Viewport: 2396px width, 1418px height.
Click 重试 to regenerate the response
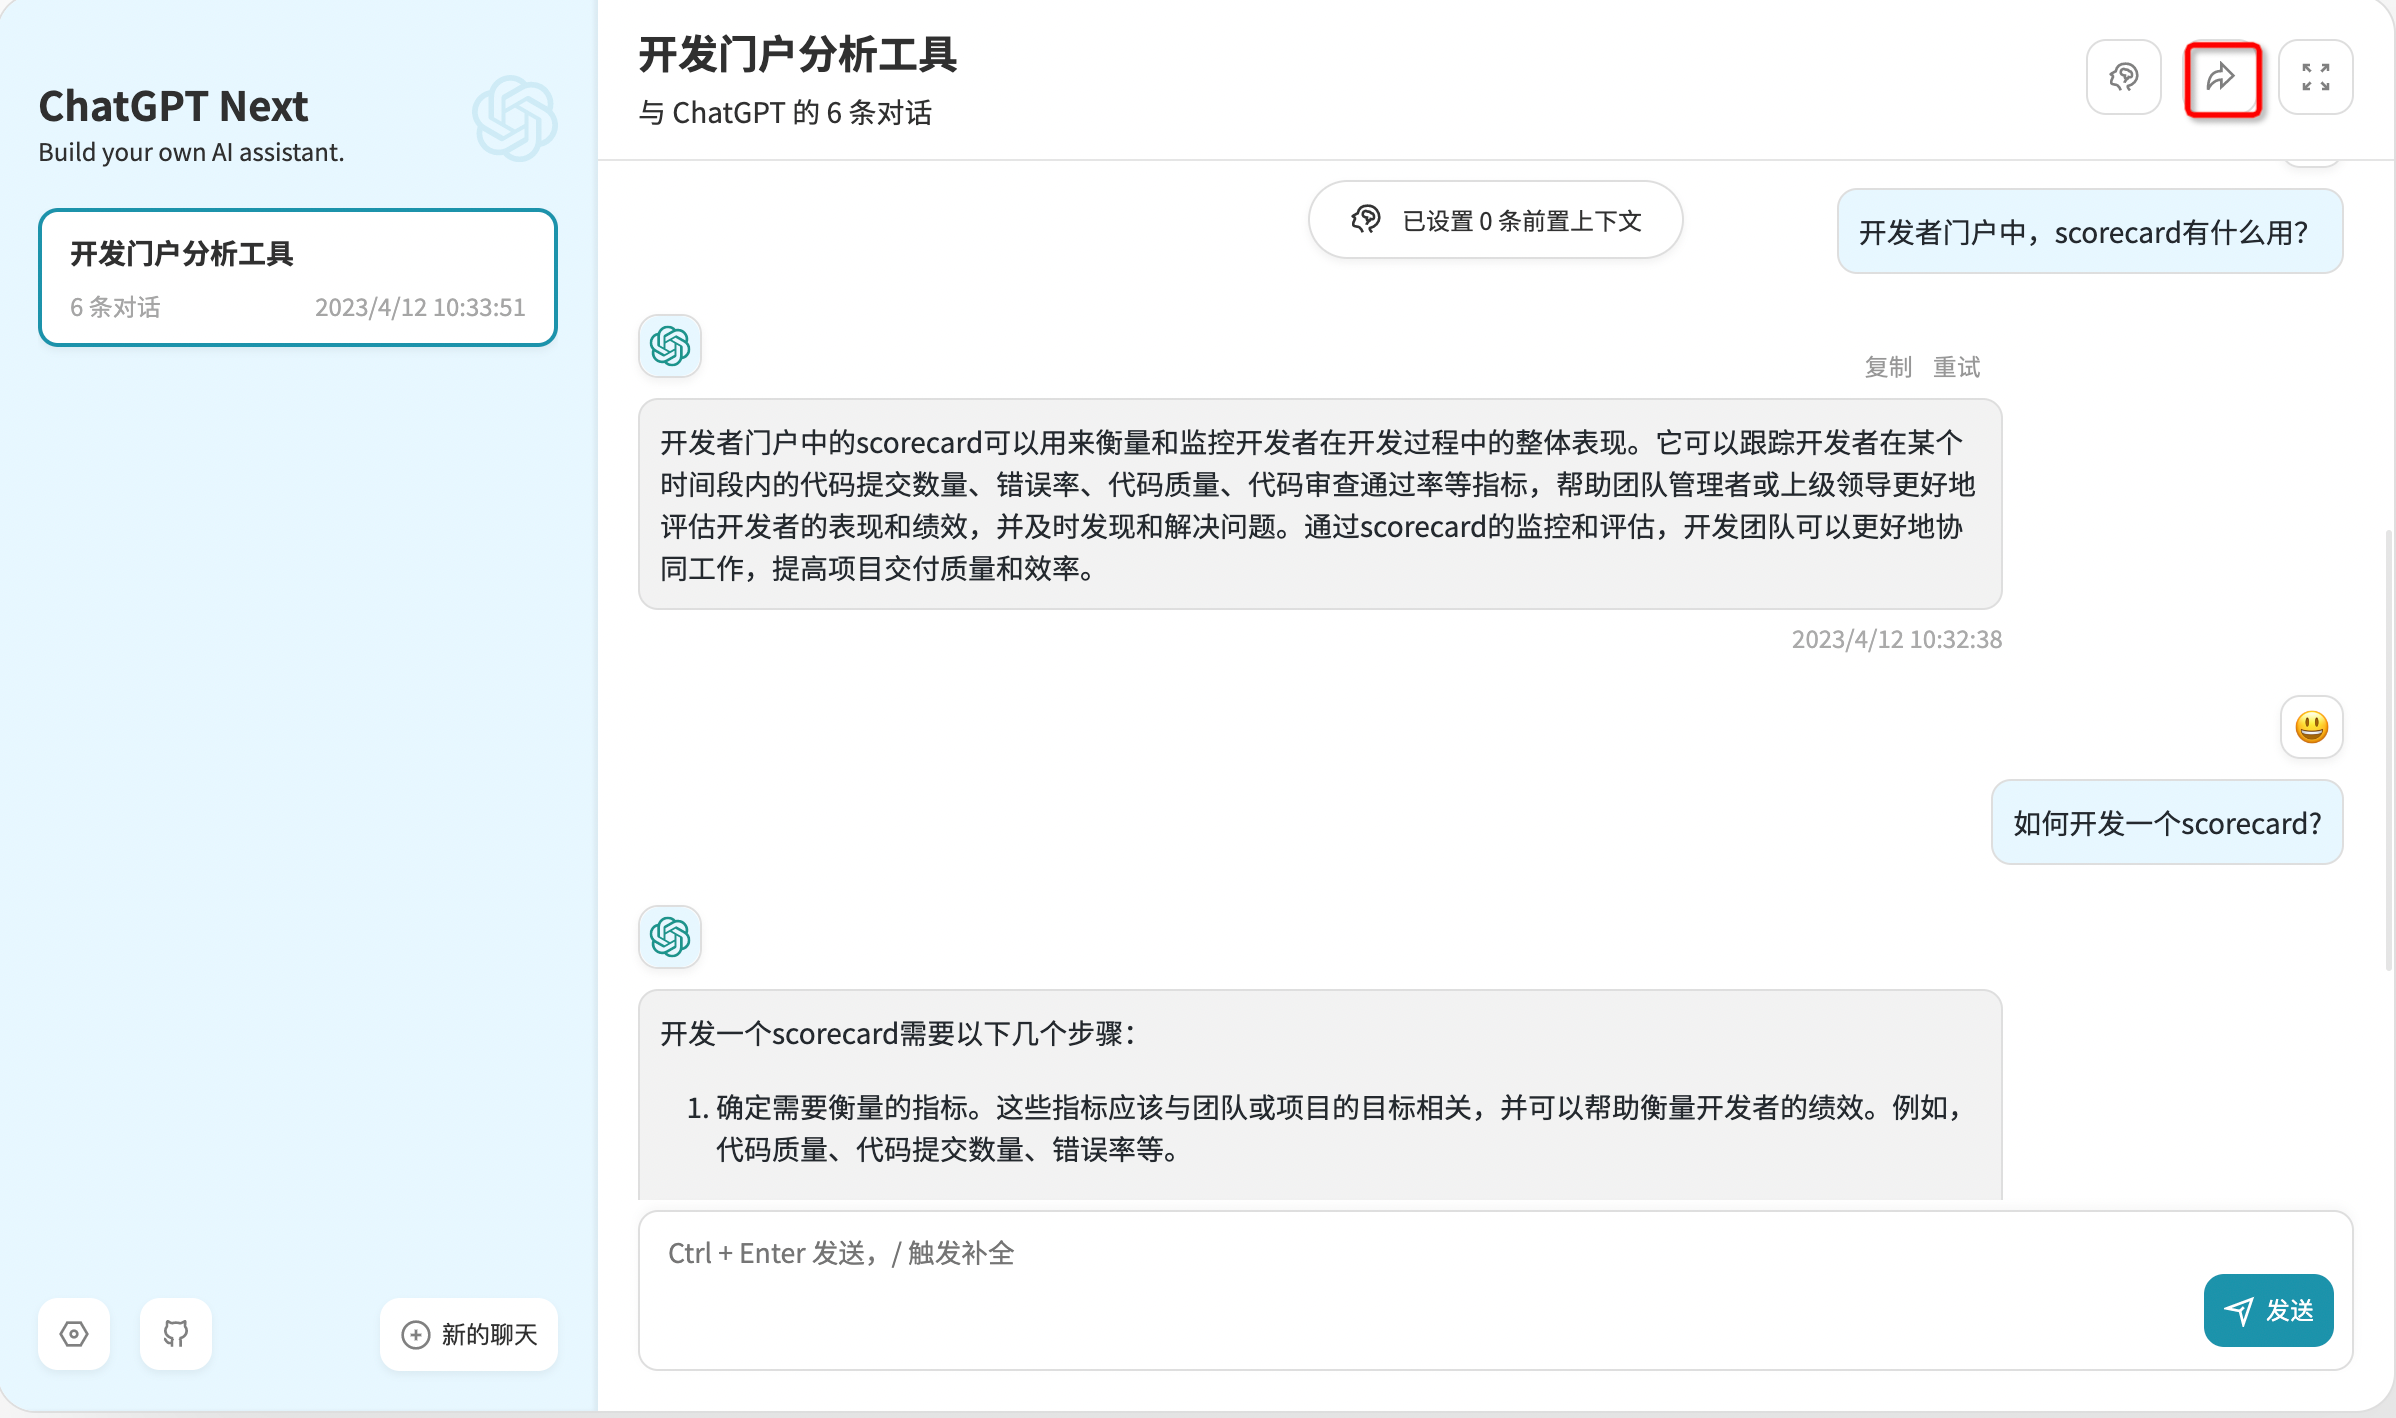tap(1957, 367)
